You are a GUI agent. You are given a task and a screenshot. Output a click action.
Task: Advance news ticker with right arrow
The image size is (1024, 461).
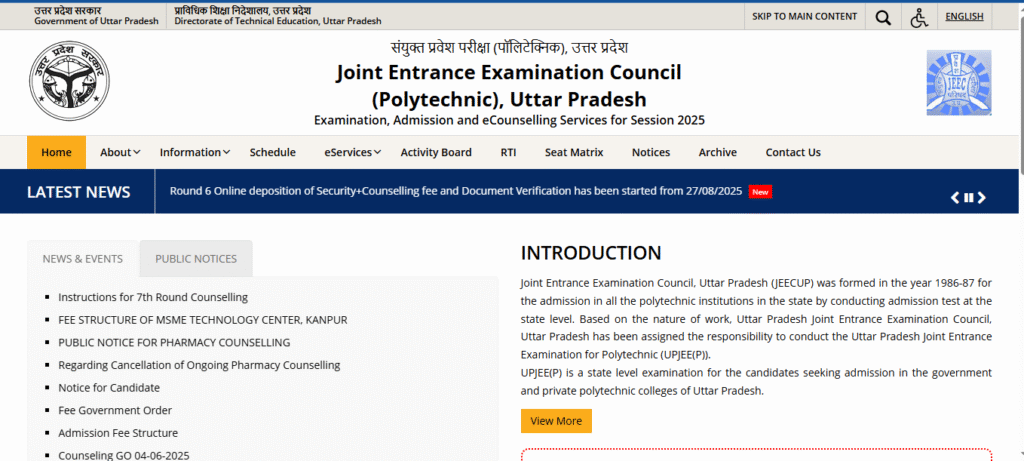[982, 198]
